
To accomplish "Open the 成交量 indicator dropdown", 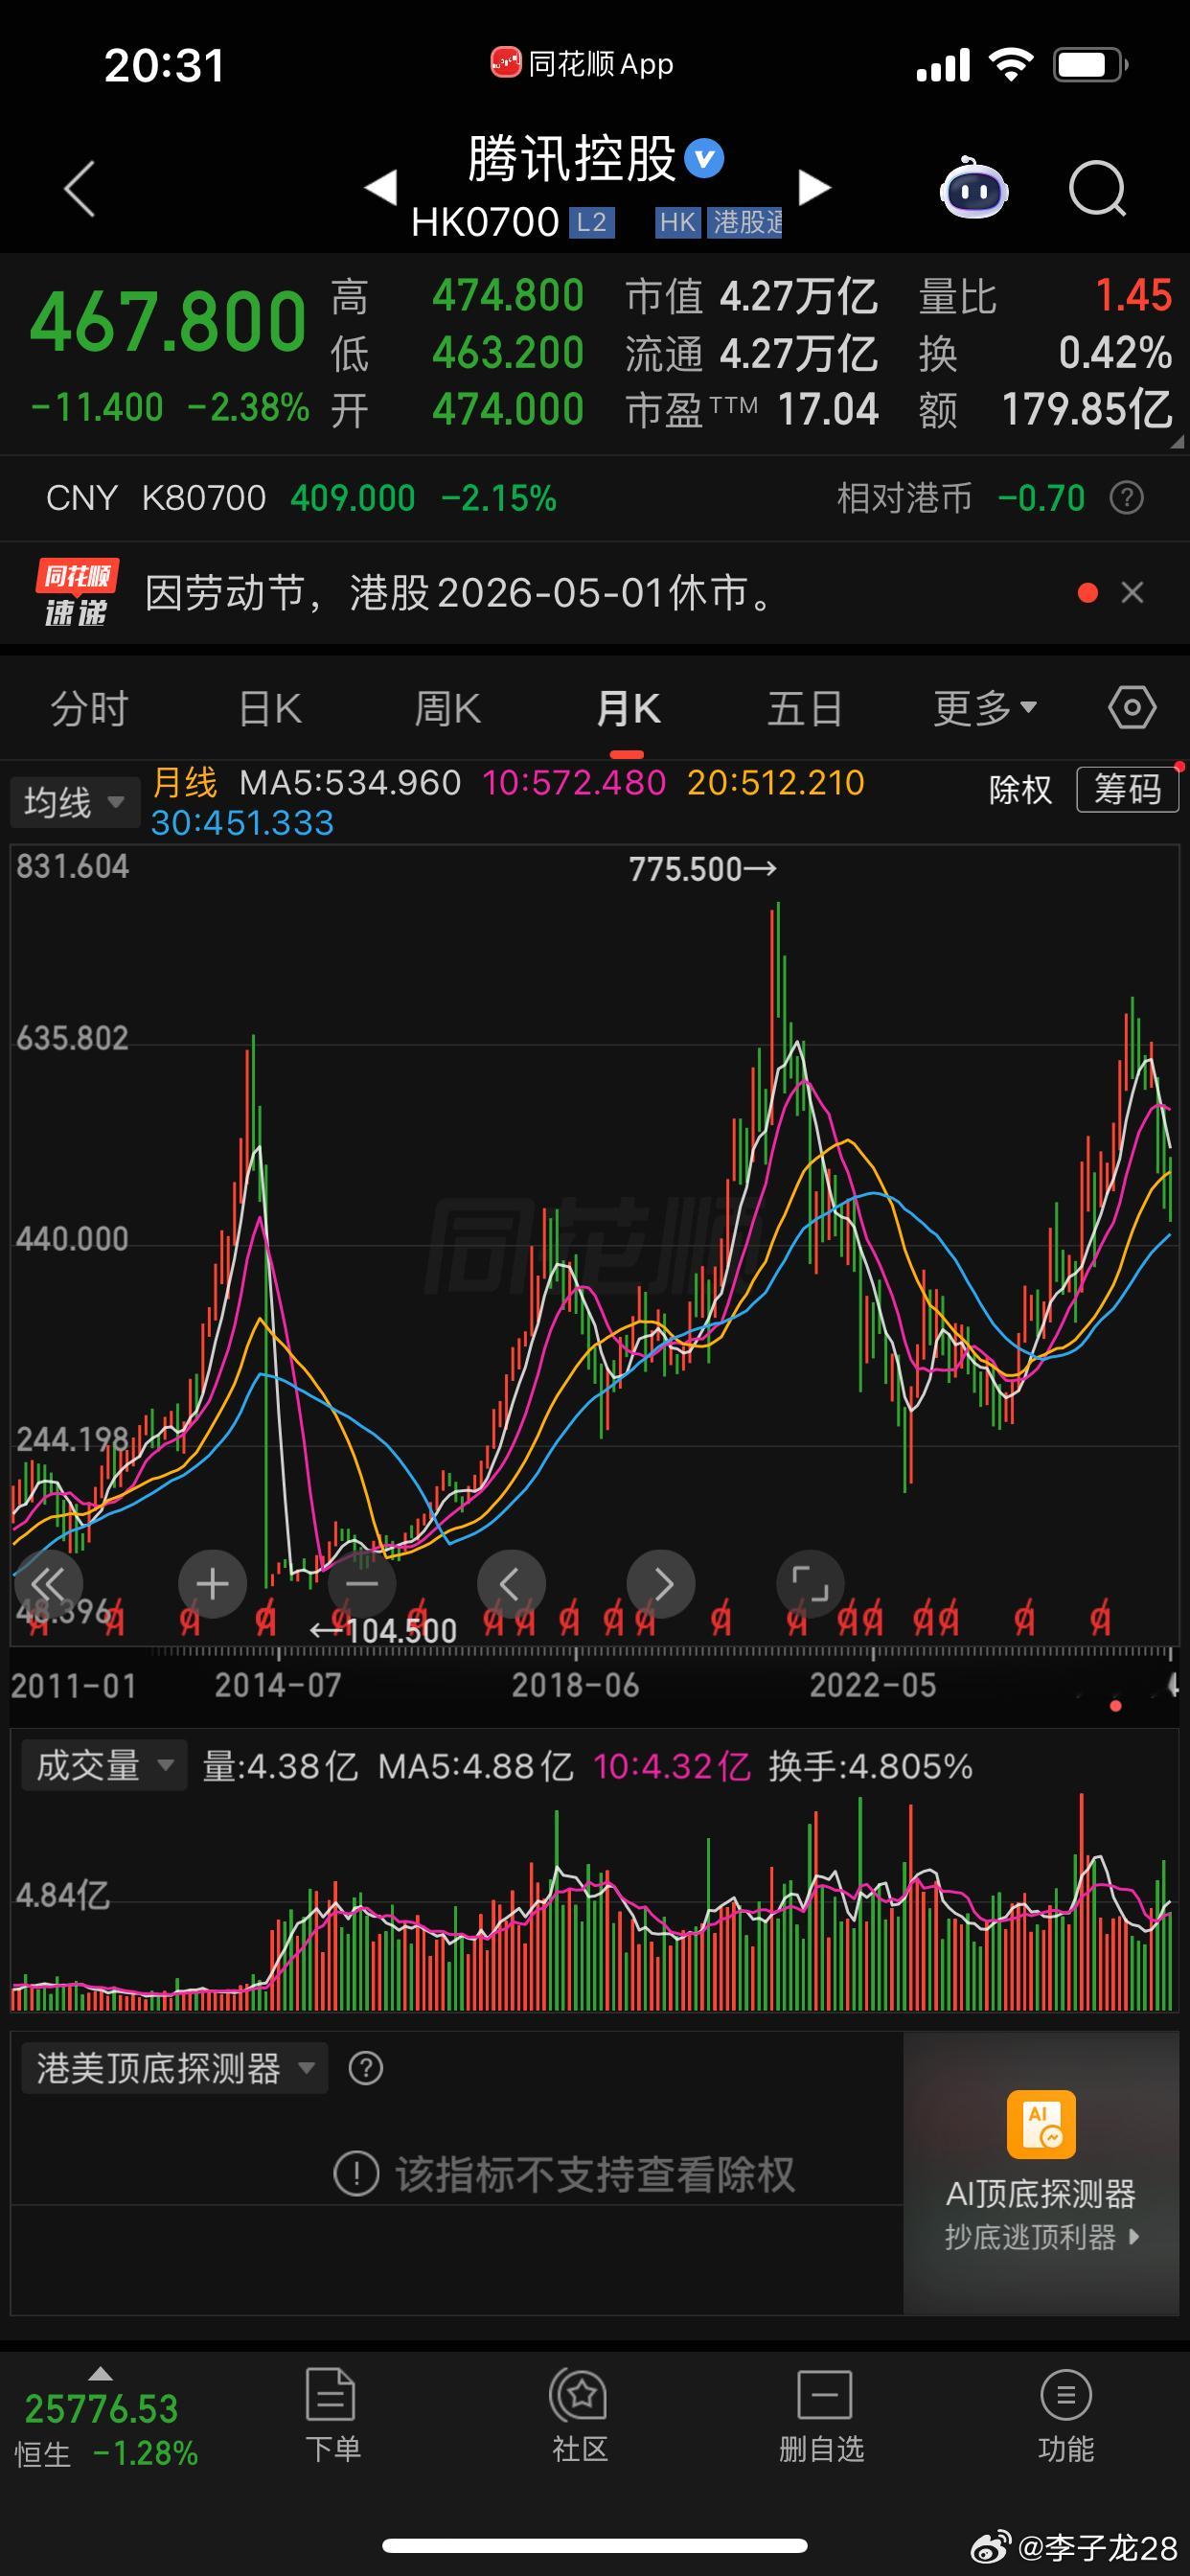I will coord(104,1766).
